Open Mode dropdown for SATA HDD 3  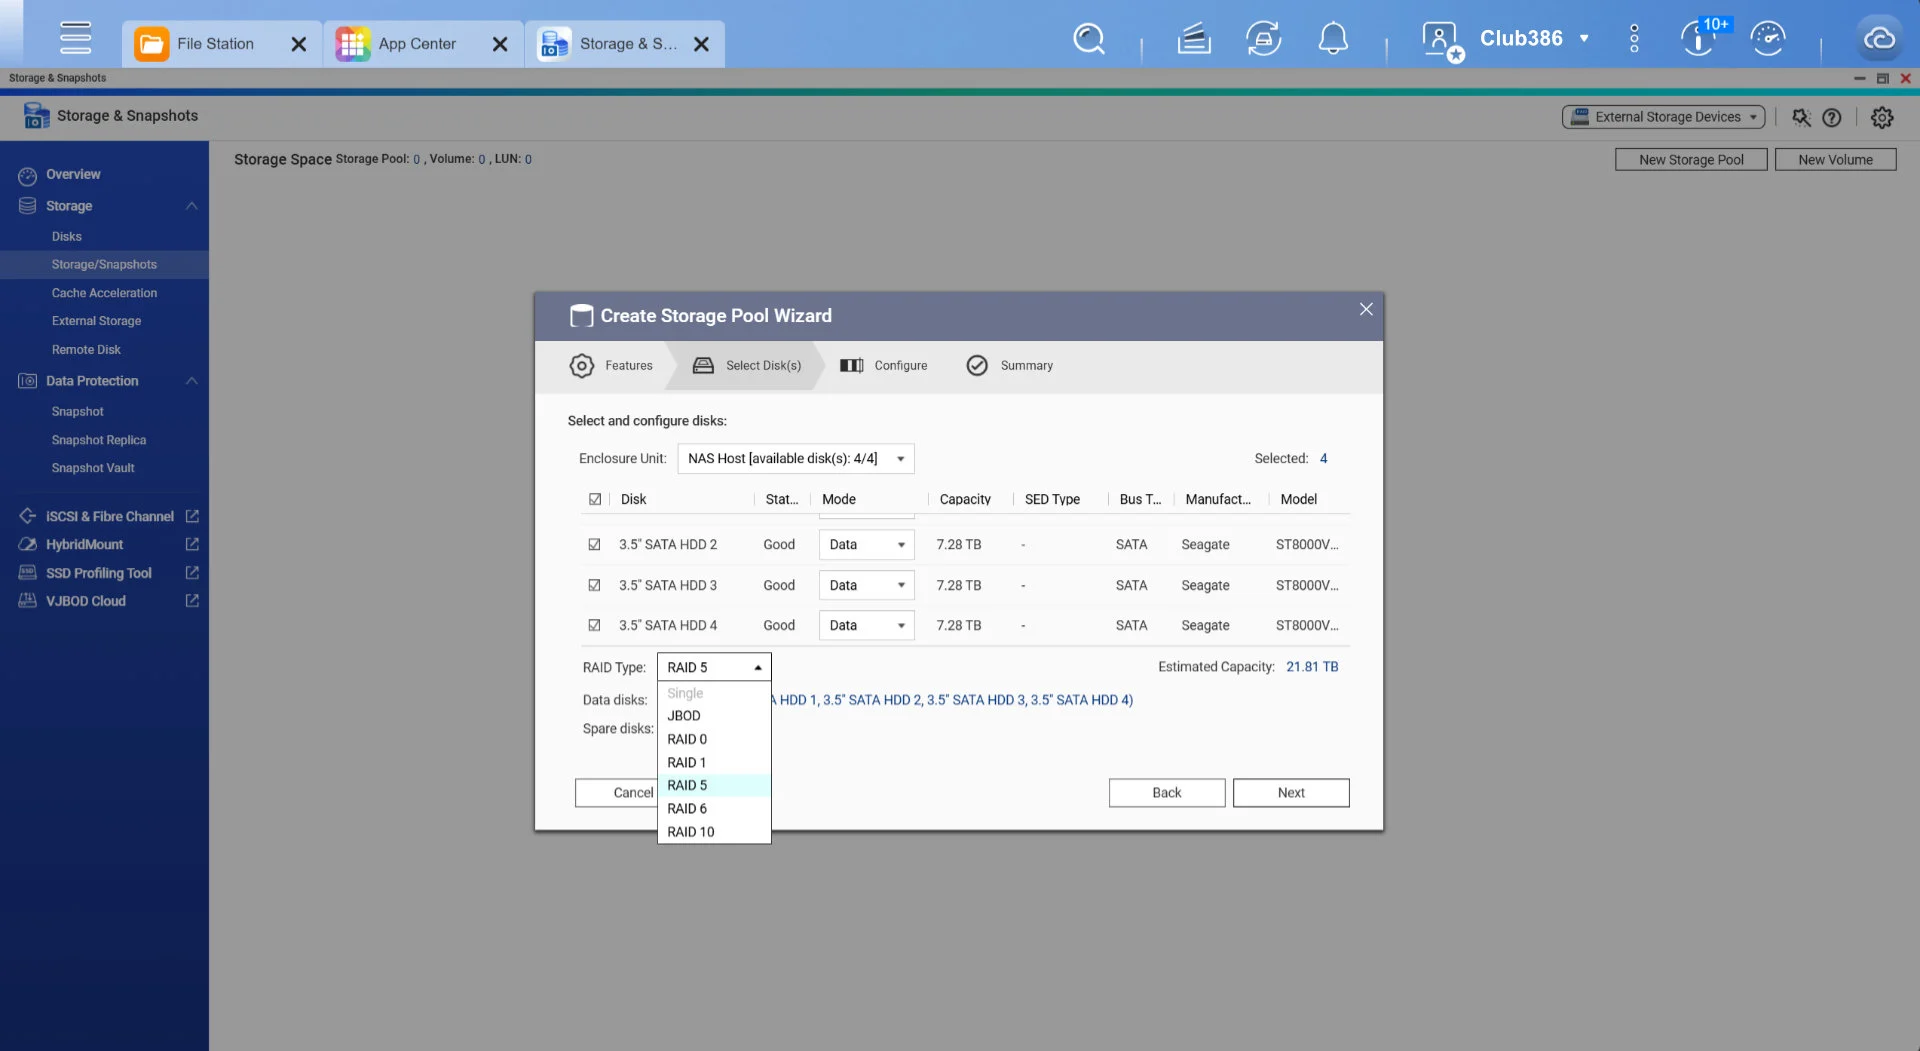[867, 585]
